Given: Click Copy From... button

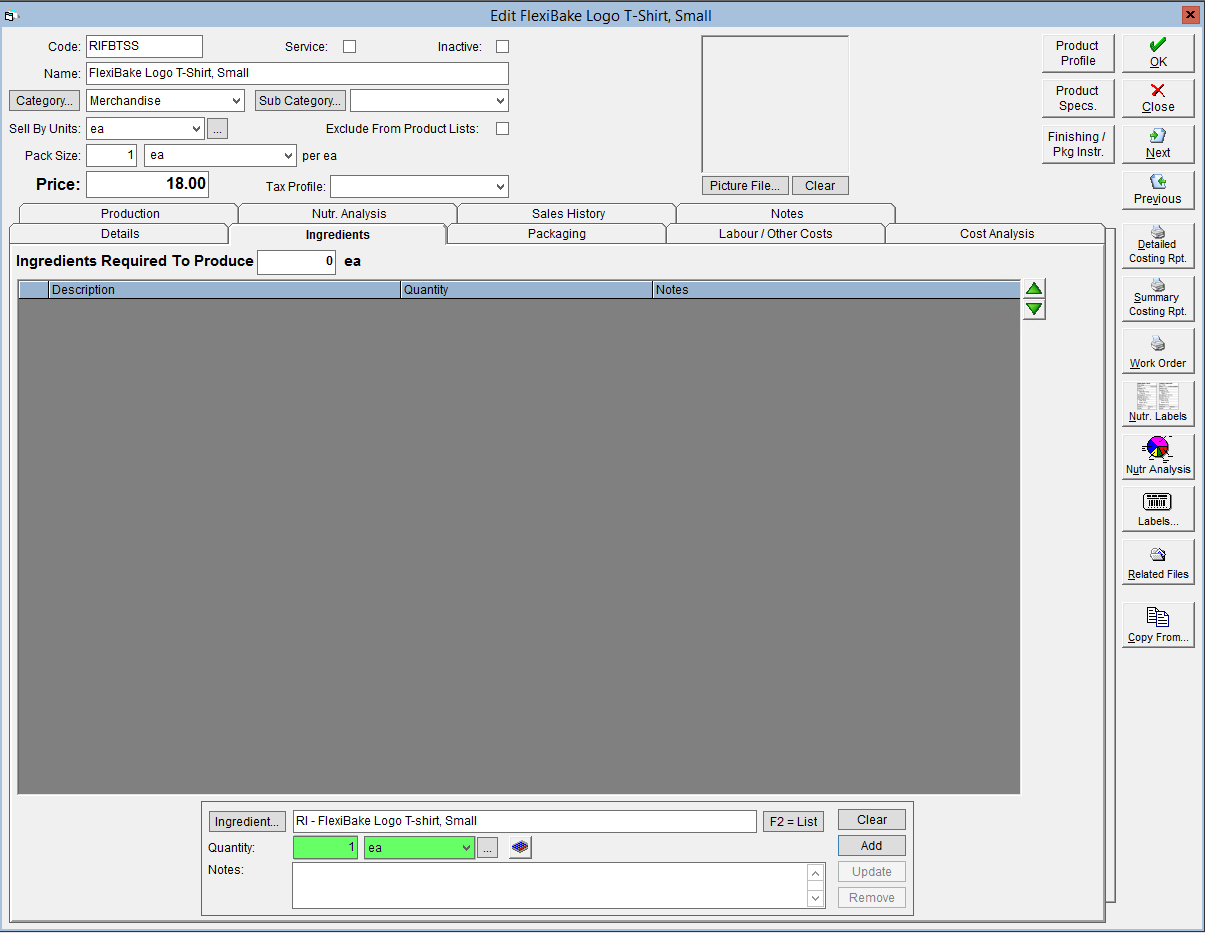Looking at the screenshot, I should click(x=1158, y=626).
